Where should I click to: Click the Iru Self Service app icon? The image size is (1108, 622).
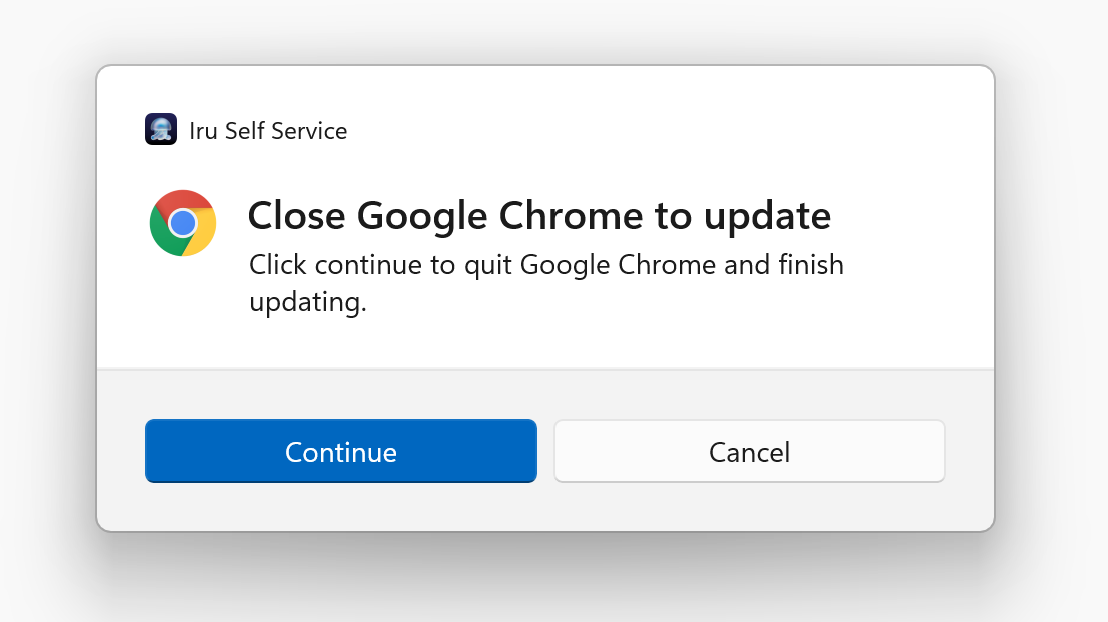point(161,130)
